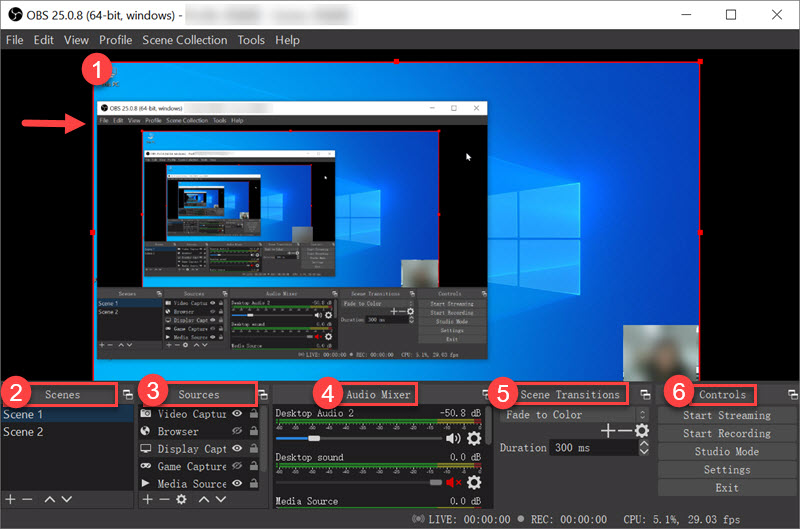Screen dimensions: 800x529
Task: Move selected scene down in list
Action: (x=66, y=498)
